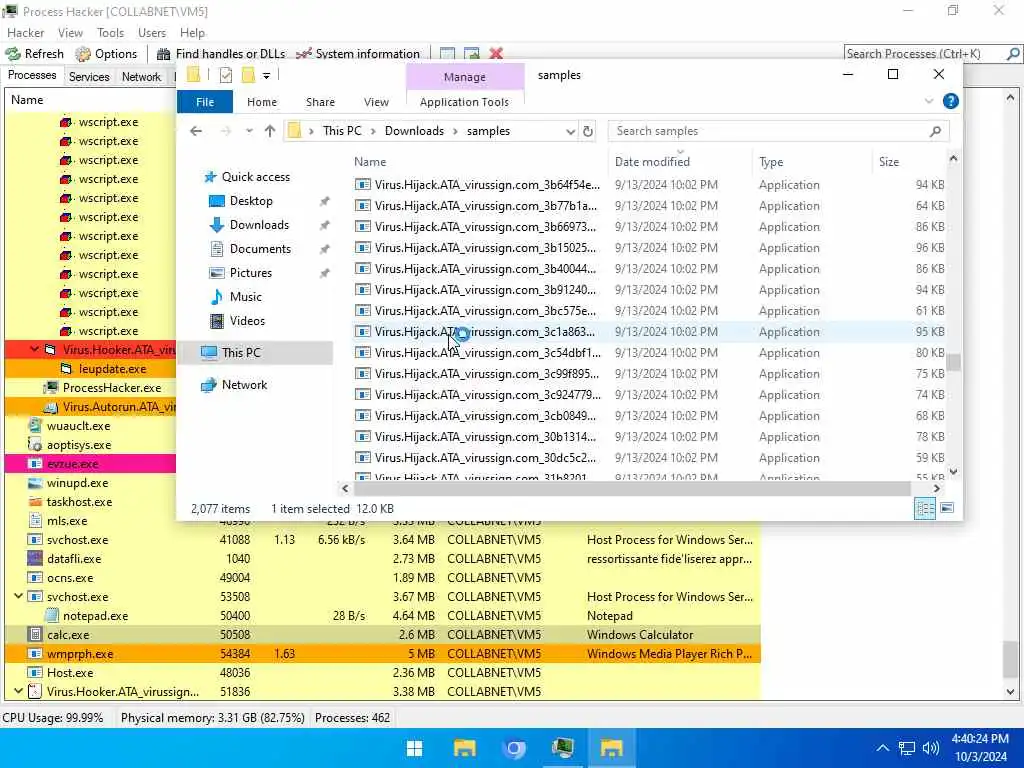Image resolution: width=1024 pixels, height=768 pixels.
Task: Open Windows Start button on taskbar
Action: coord(414,748)
